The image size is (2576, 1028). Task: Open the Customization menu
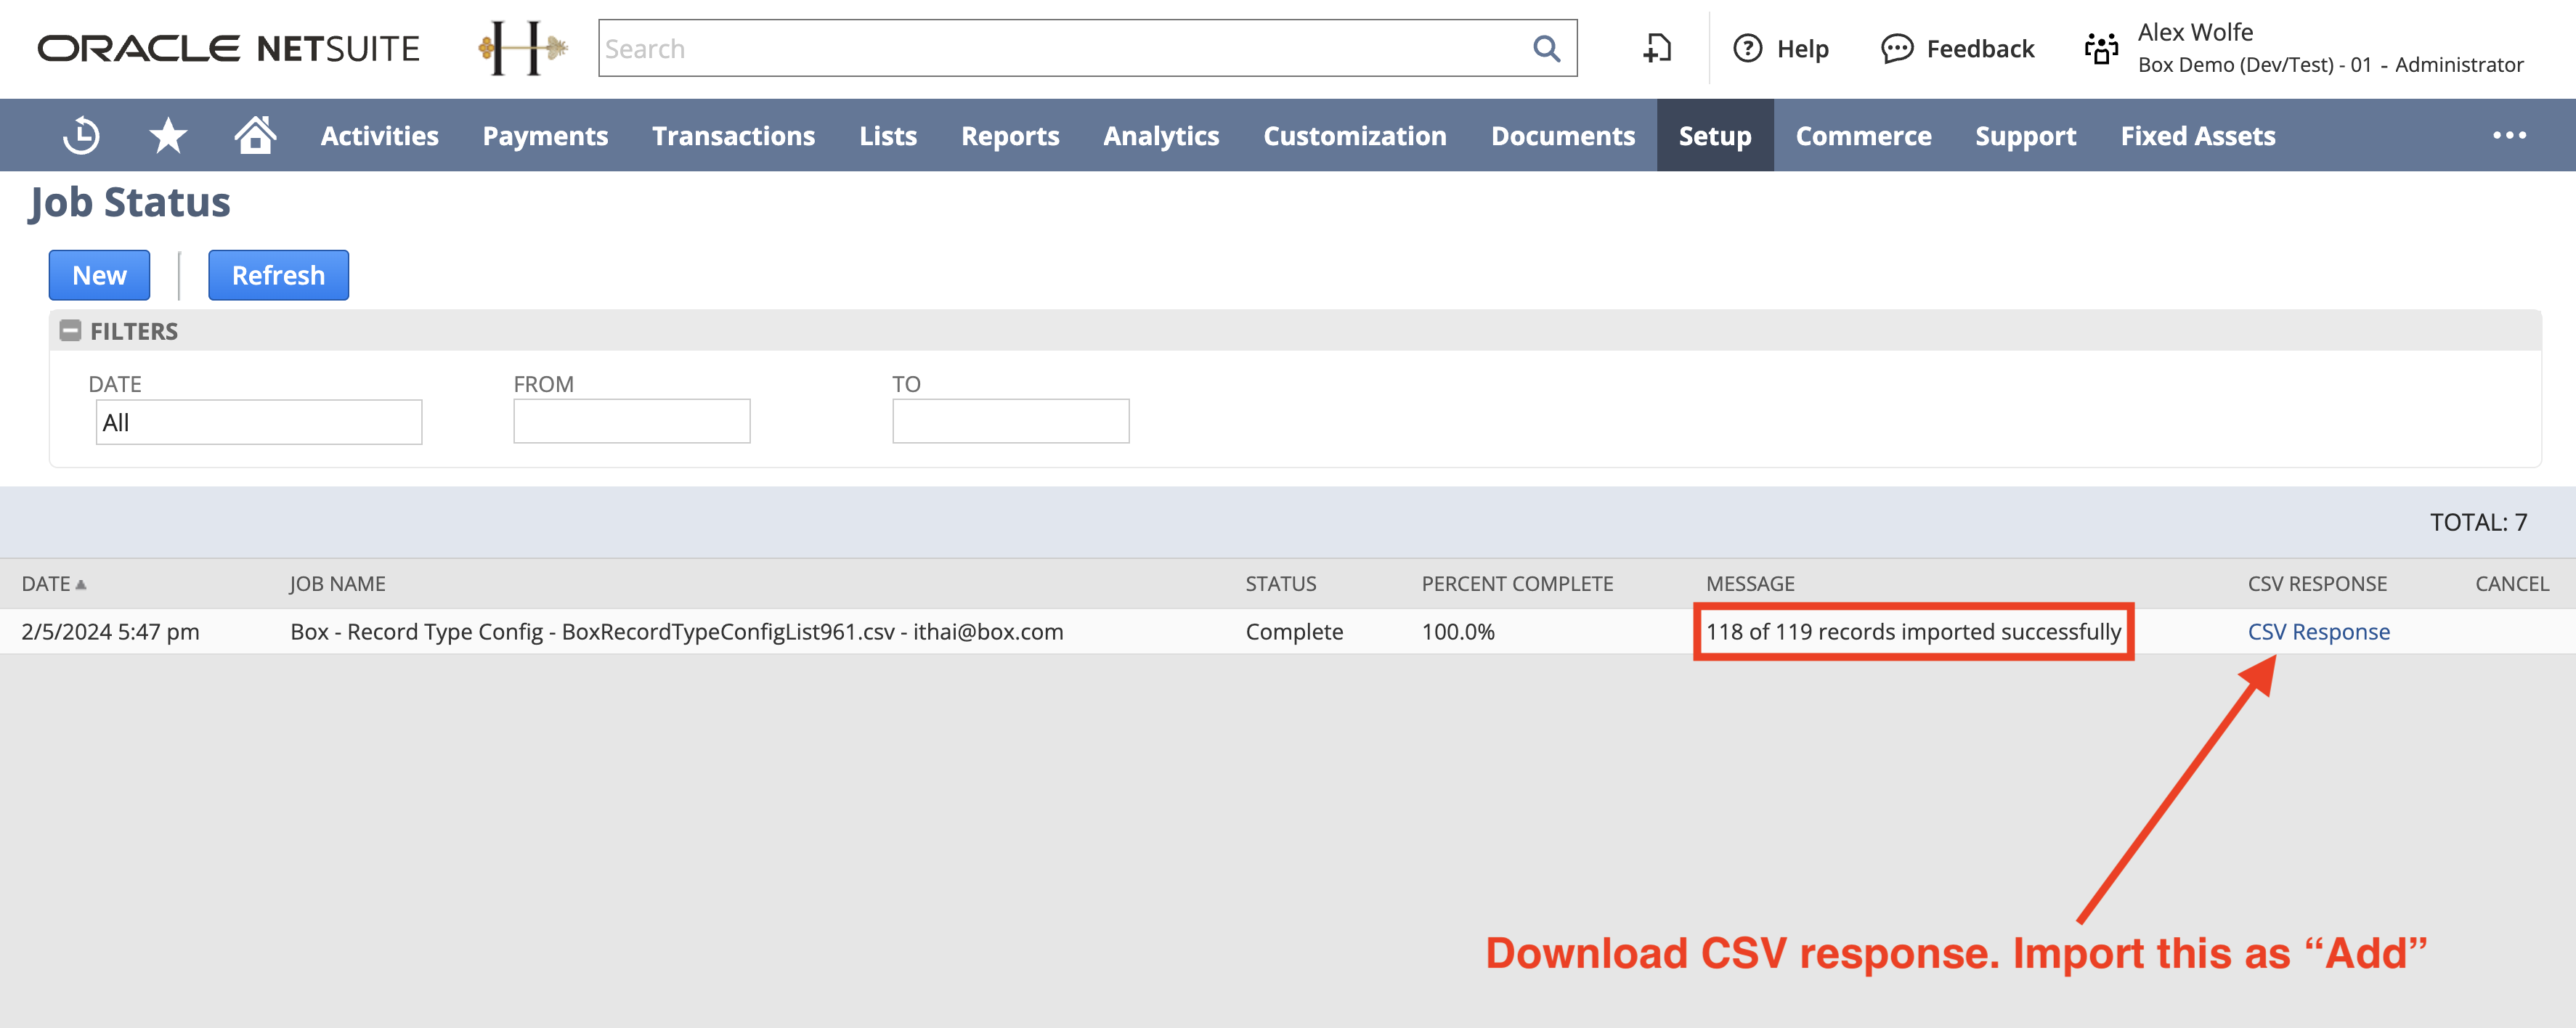[x=1354, y=135]
